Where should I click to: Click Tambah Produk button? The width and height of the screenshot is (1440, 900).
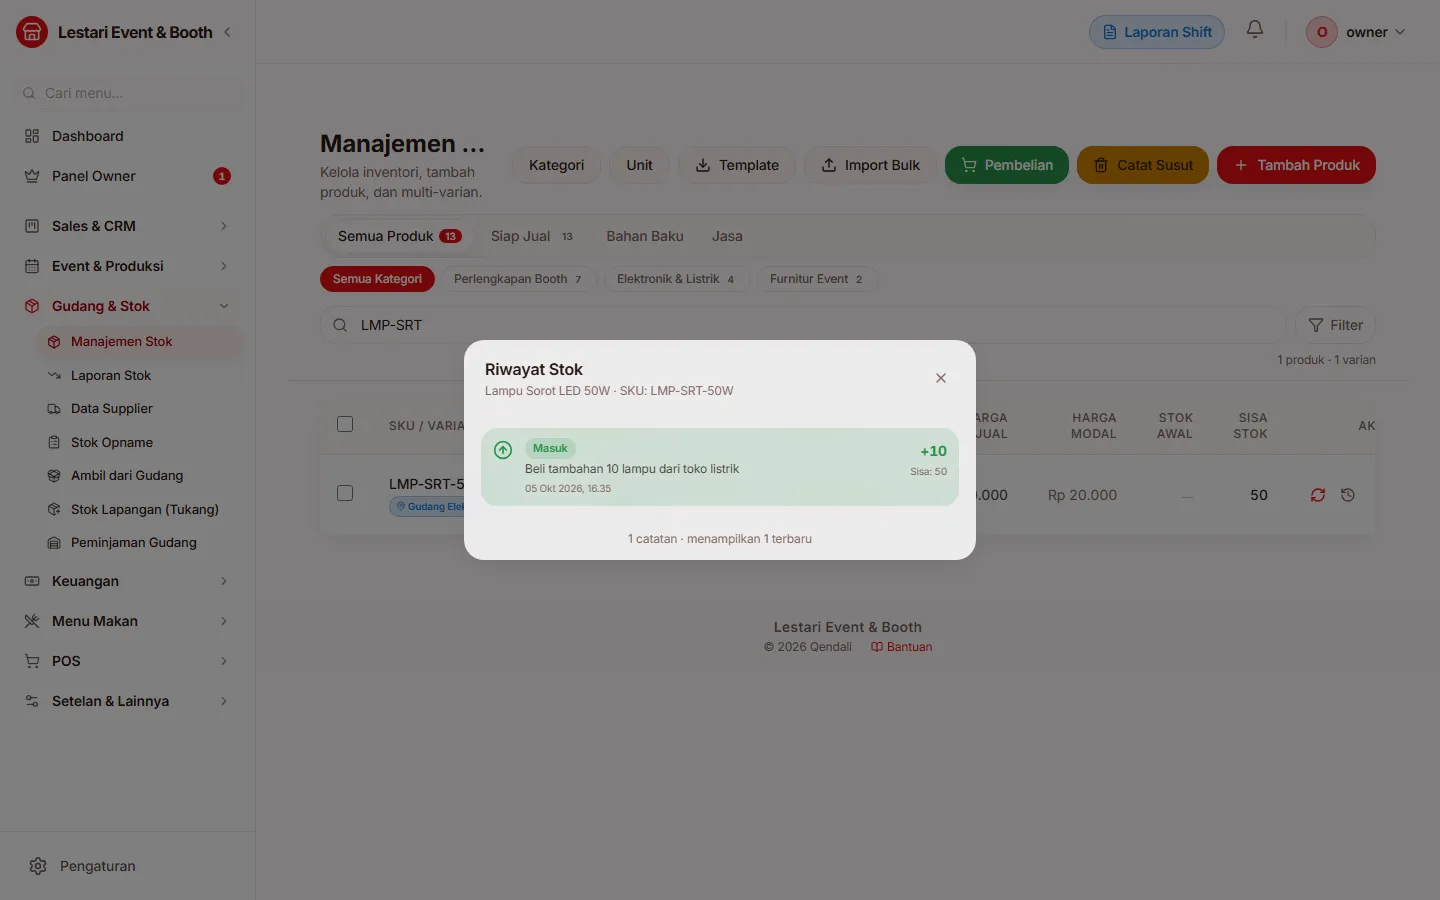click(x=1296, y=165)
